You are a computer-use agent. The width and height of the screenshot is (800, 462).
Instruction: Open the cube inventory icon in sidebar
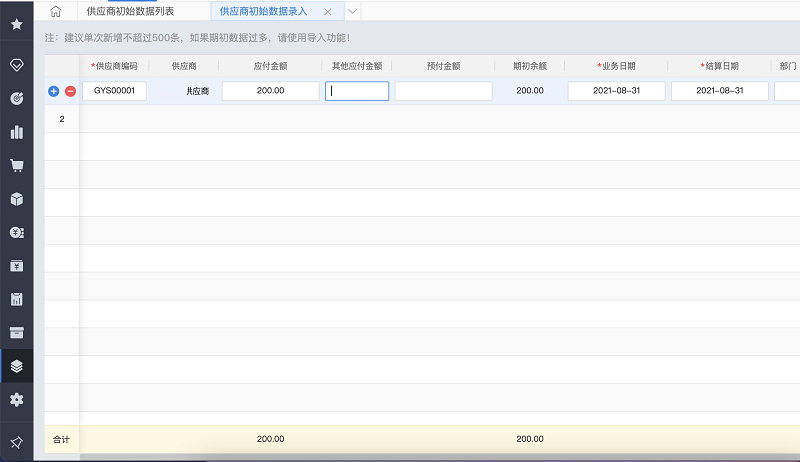coord(16,198)
